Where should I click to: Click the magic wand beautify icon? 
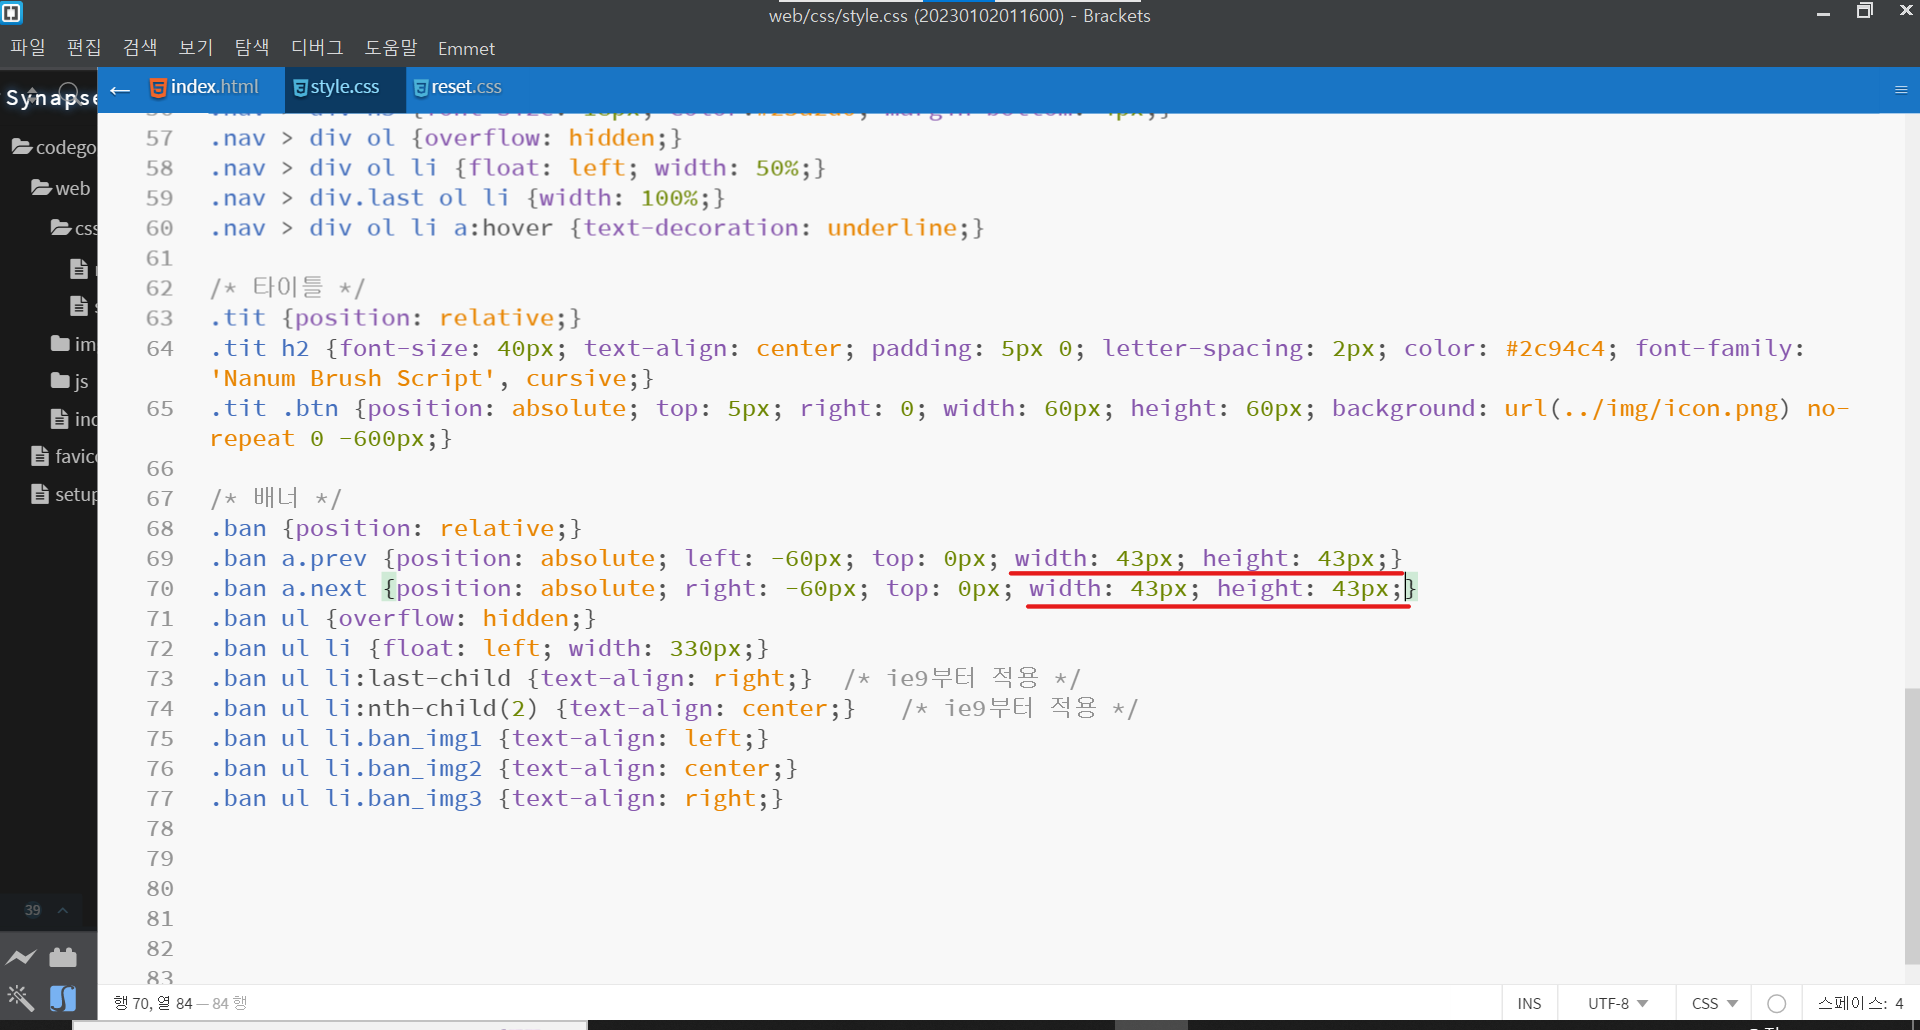pos(20,997)
